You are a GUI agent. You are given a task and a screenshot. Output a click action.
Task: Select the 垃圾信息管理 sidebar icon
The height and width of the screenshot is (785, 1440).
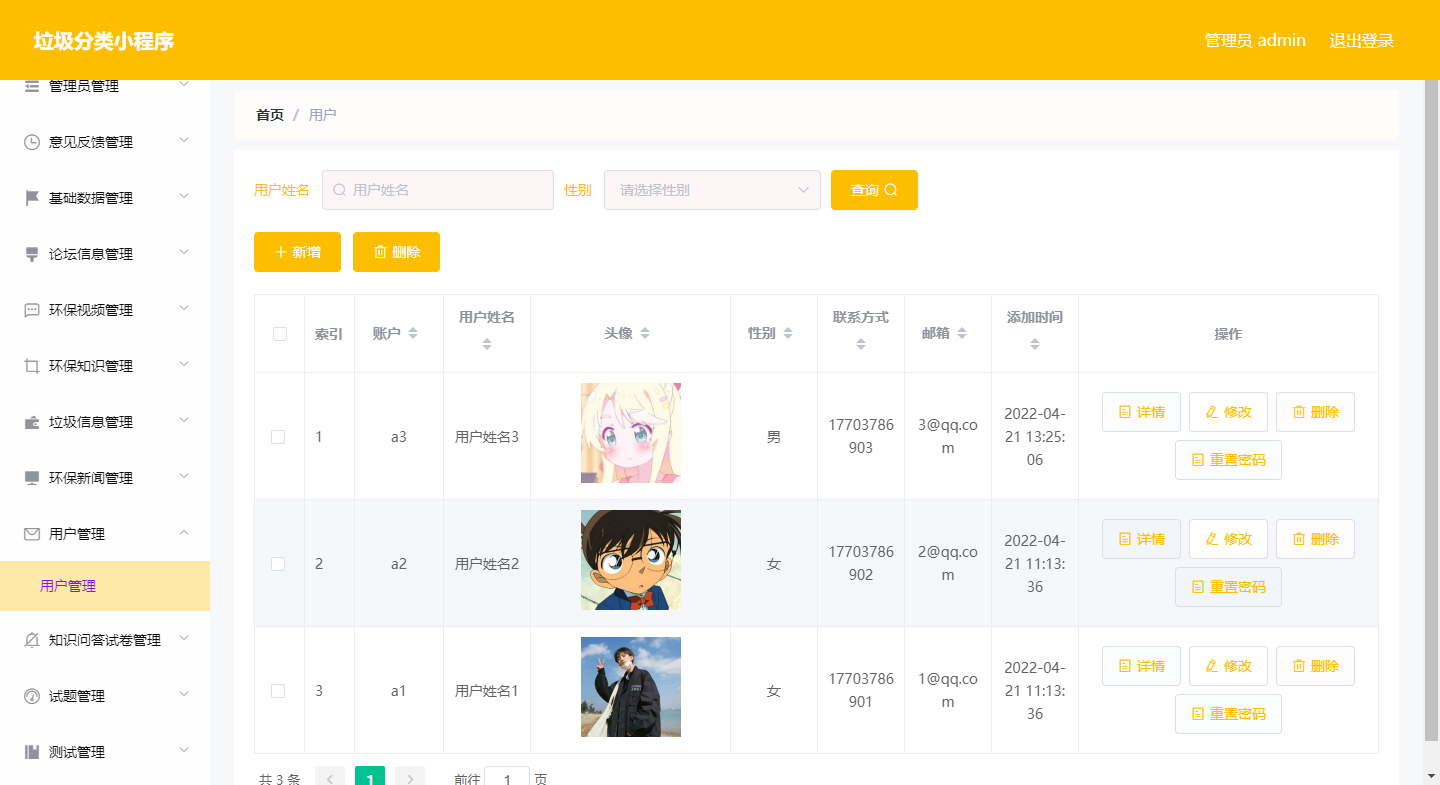pyautogui.click(x=31, y=421)
